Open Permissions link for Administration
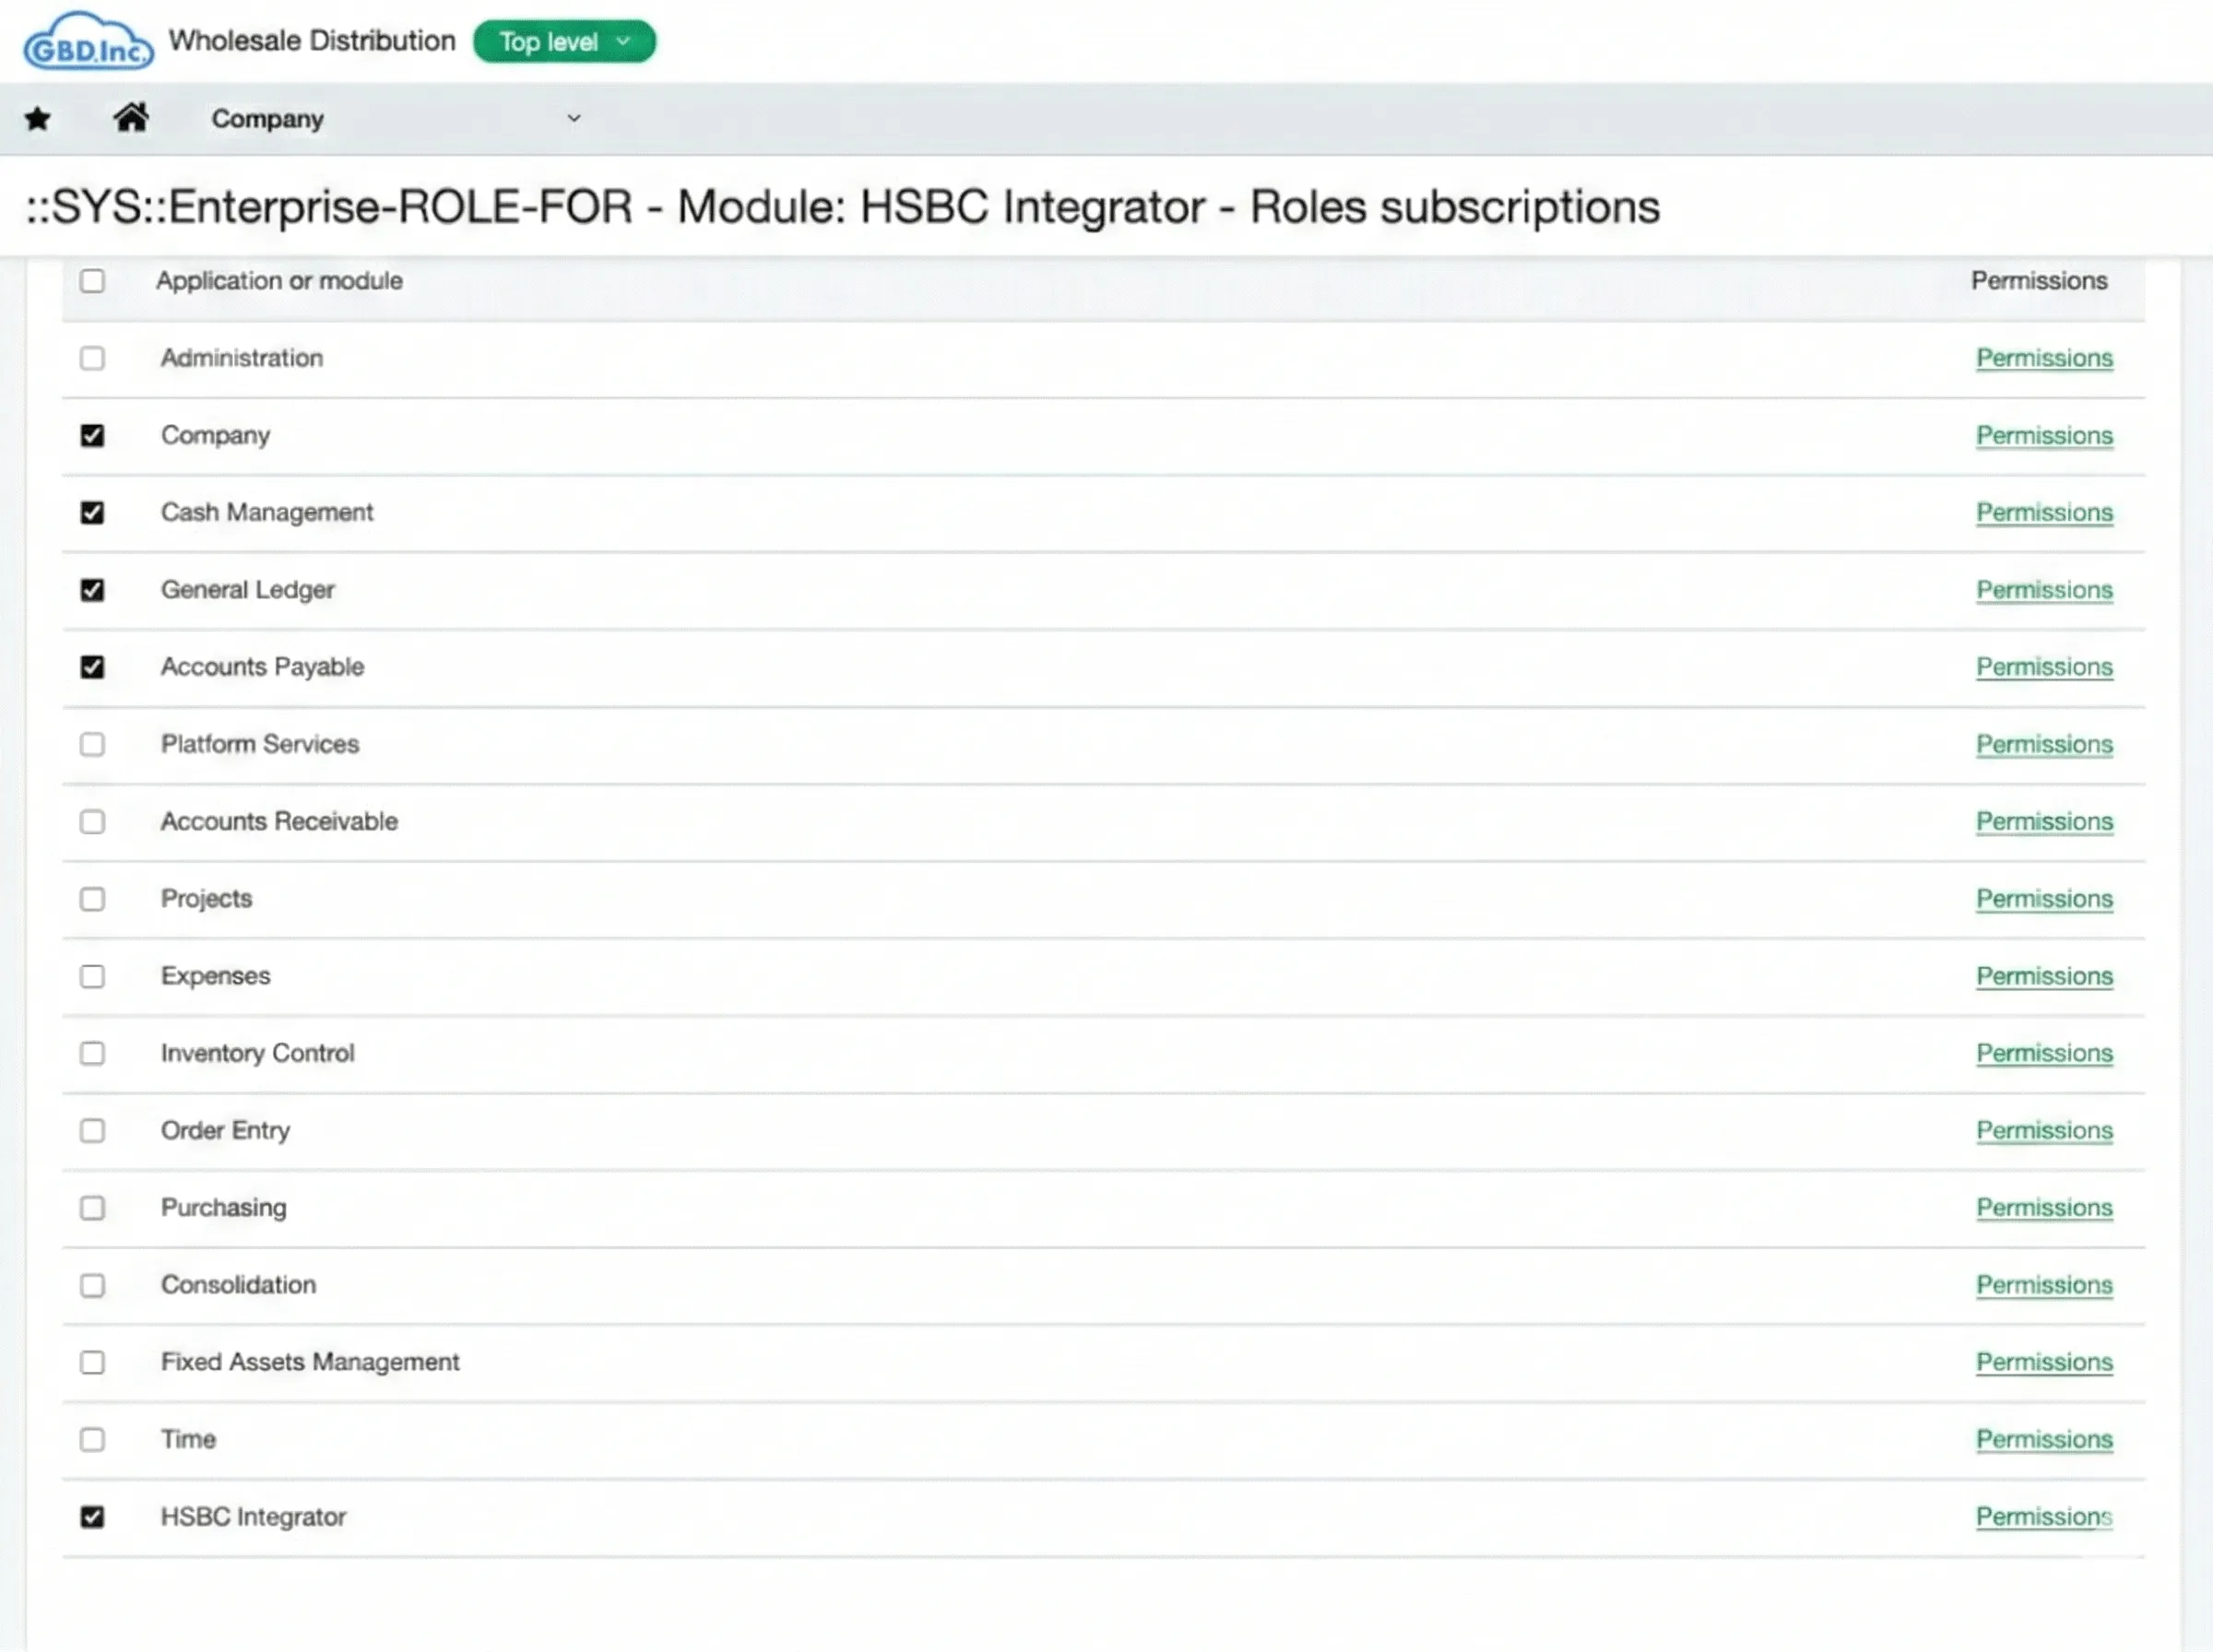The height and width of the screenshot is (1652, 2213). point(2044,358)
